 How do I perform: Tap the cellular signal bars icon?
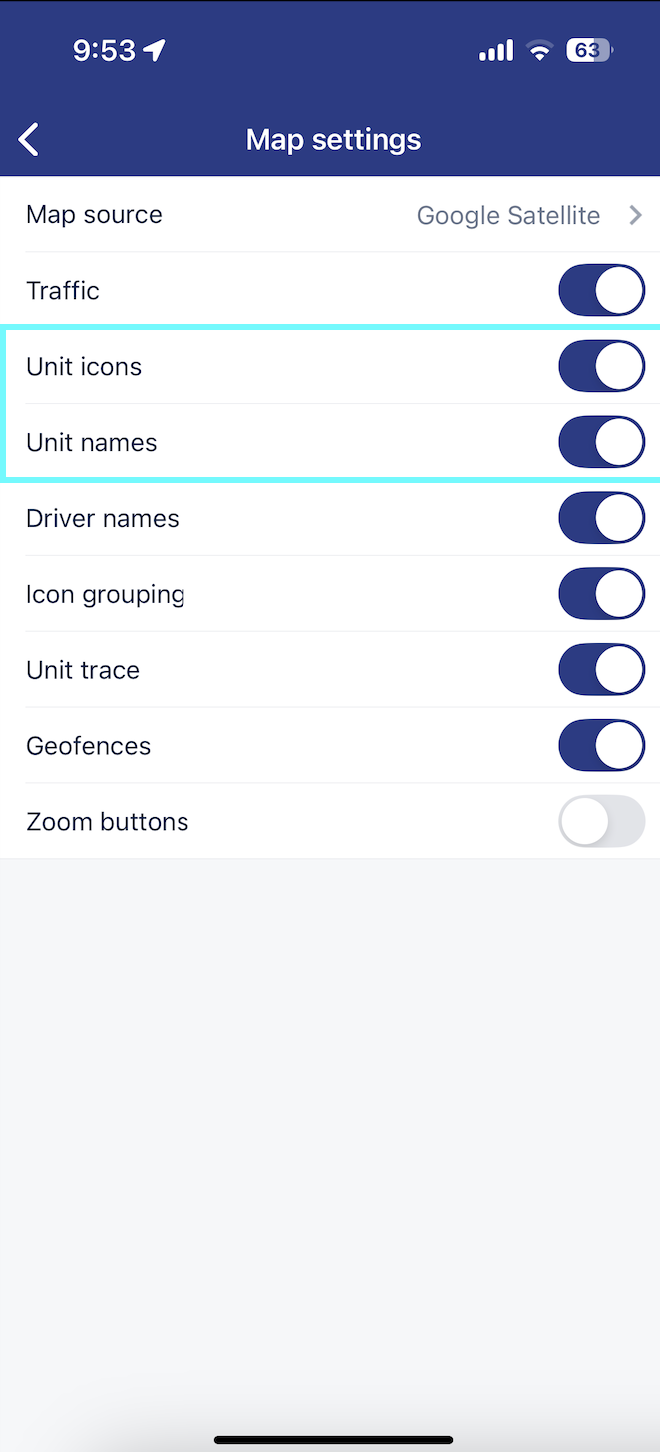pyautogui.click(x=496, y=51)
